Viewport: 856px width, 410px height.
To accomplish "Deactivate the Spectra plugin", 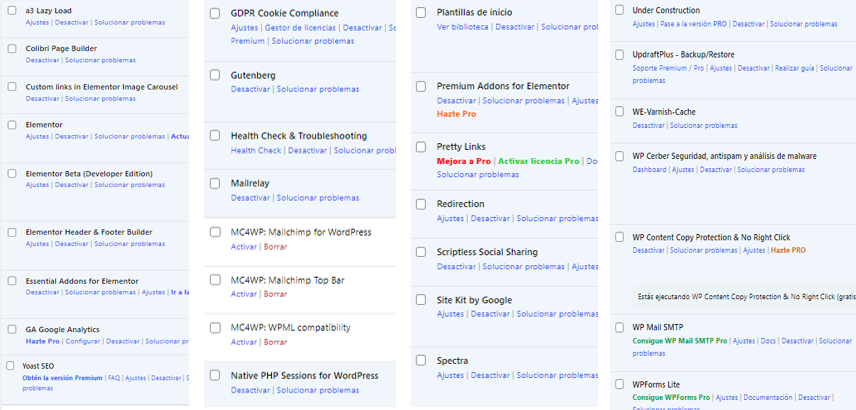I will pos(490,376).
